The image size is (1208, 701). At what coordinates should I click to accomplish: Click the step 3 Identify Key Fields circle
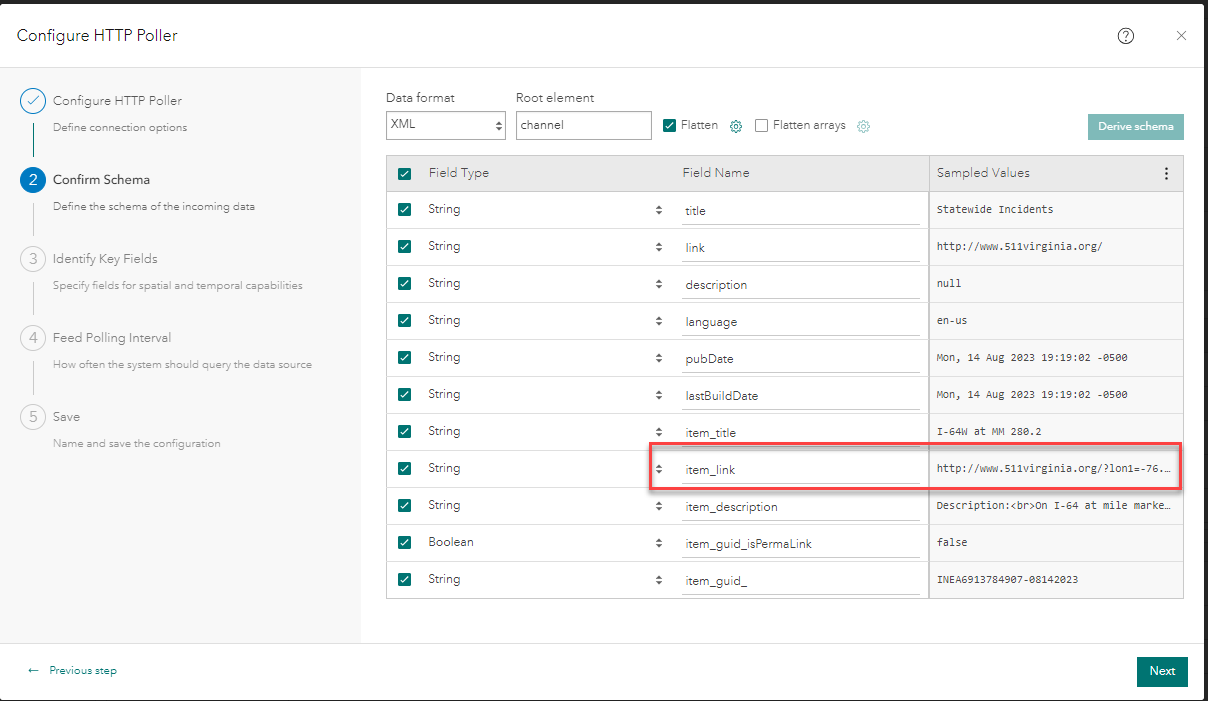(x=32, y=258)
